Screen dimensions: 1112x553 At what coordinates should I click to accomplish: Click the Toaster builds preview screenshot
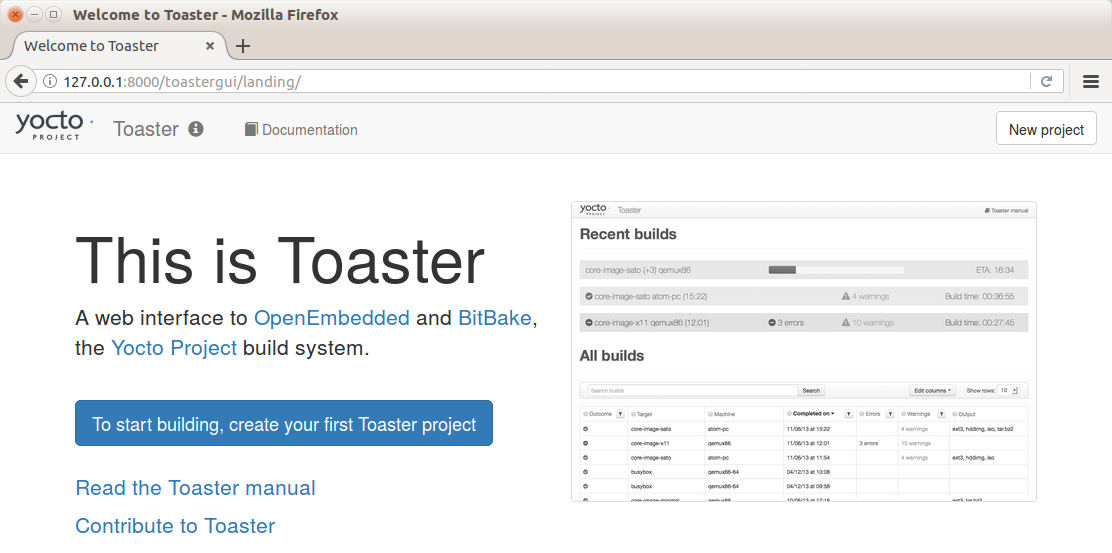[804, 352]
